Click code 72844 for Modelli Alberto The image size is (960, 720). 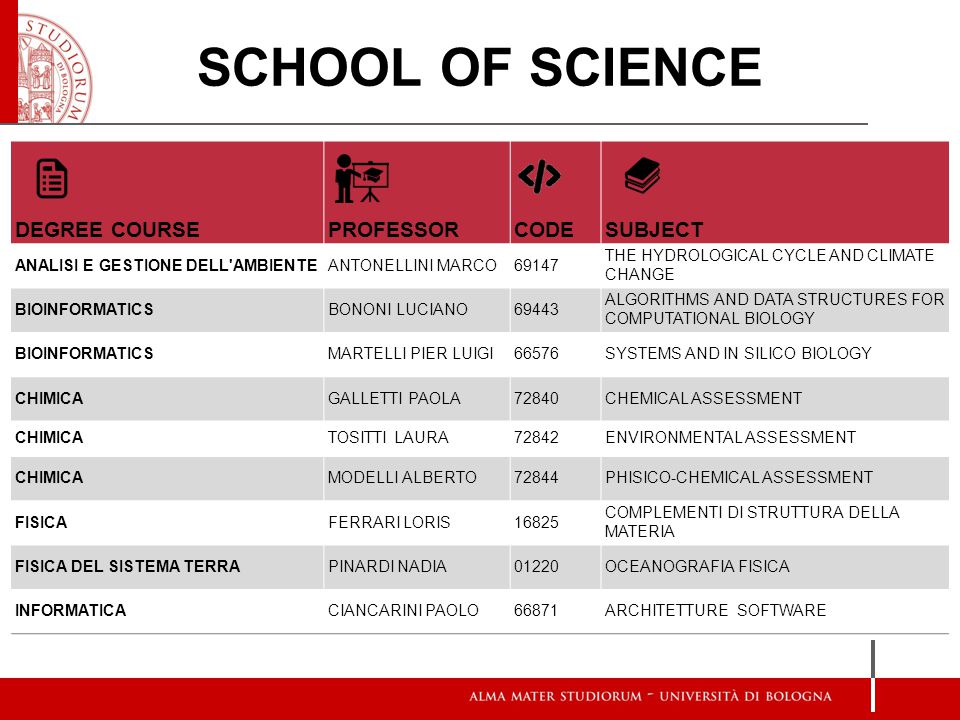(536, 477)
